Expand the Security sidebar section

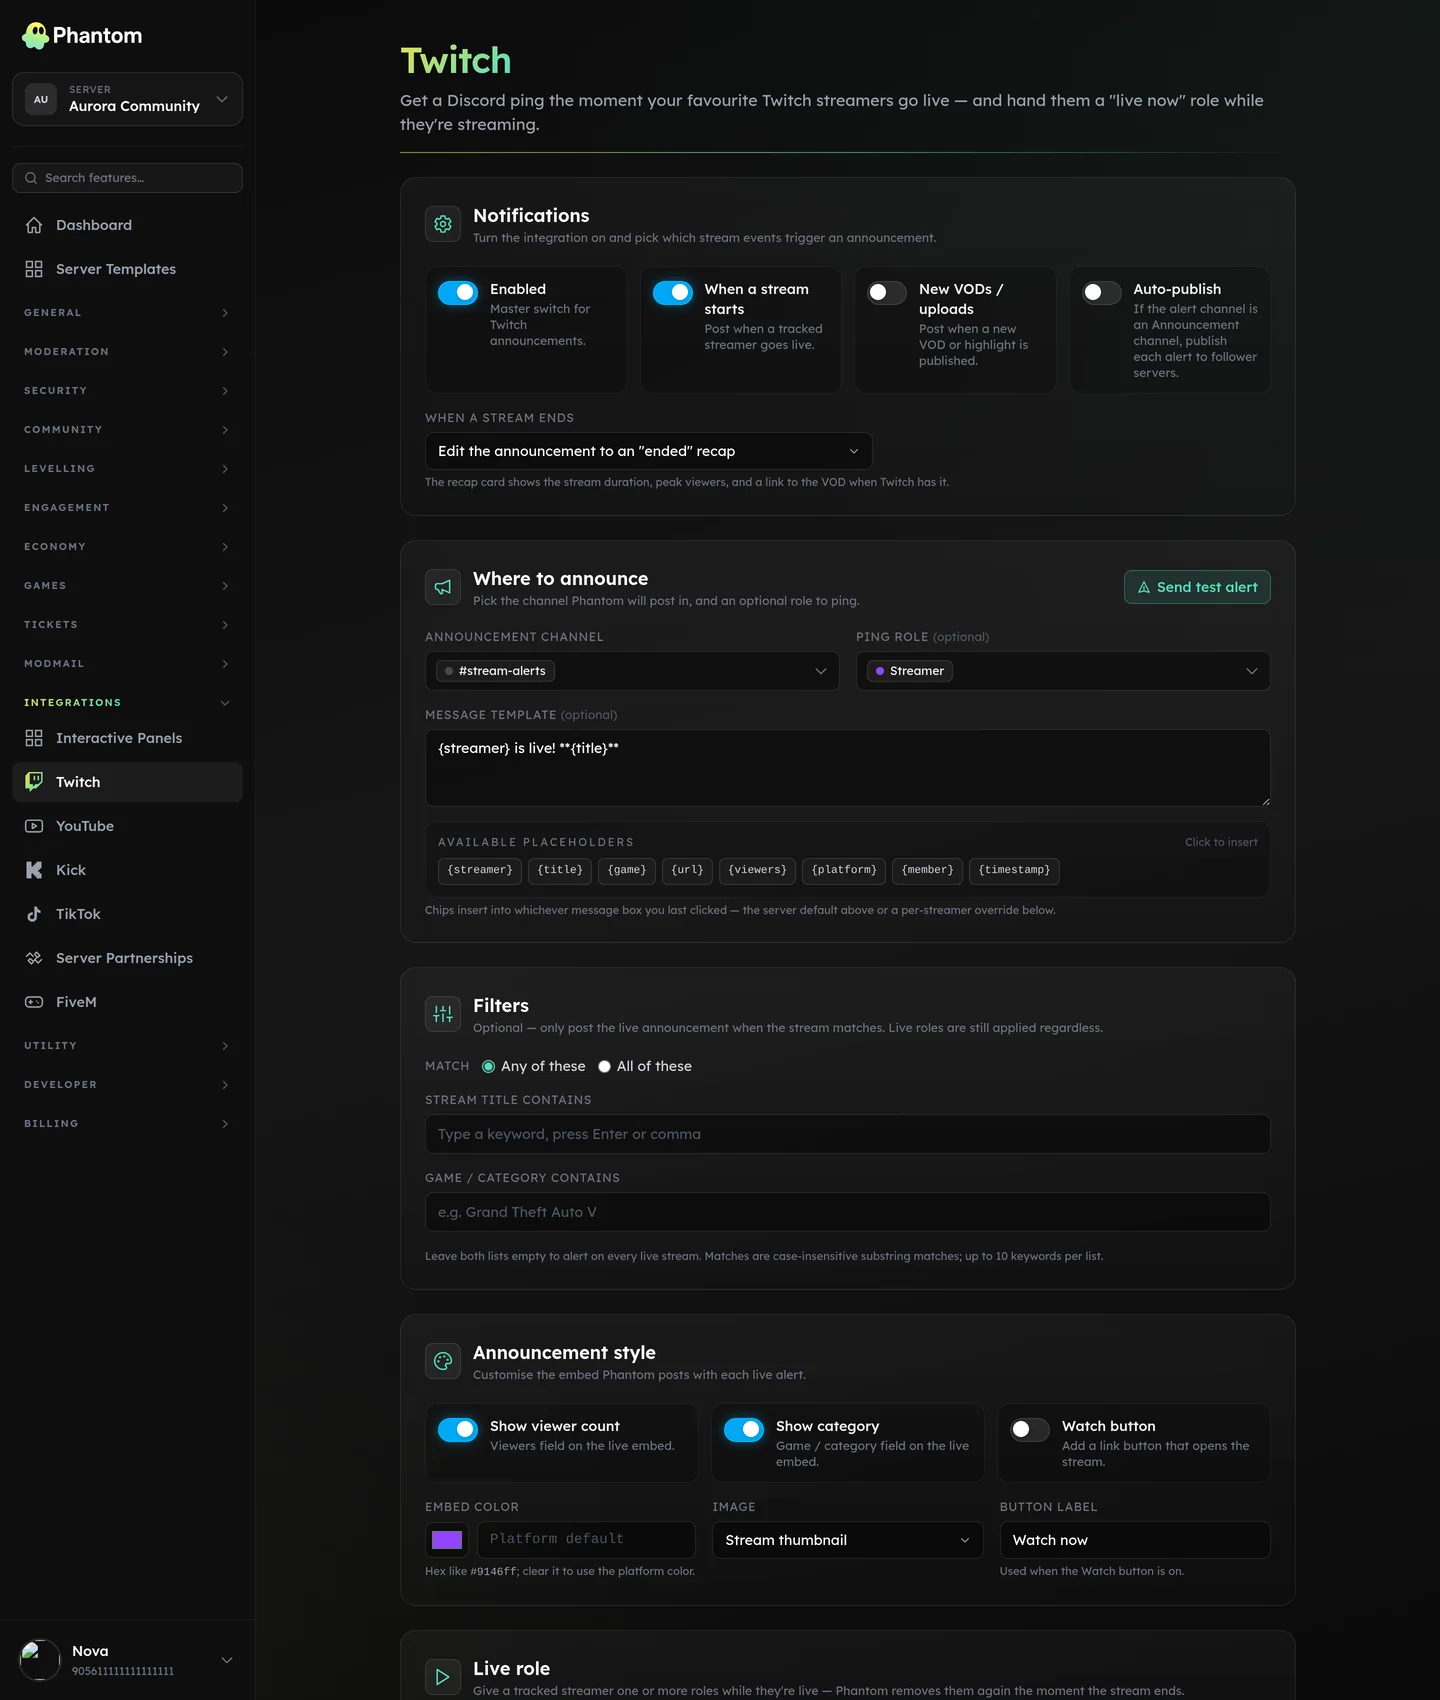tap(127, 391)
